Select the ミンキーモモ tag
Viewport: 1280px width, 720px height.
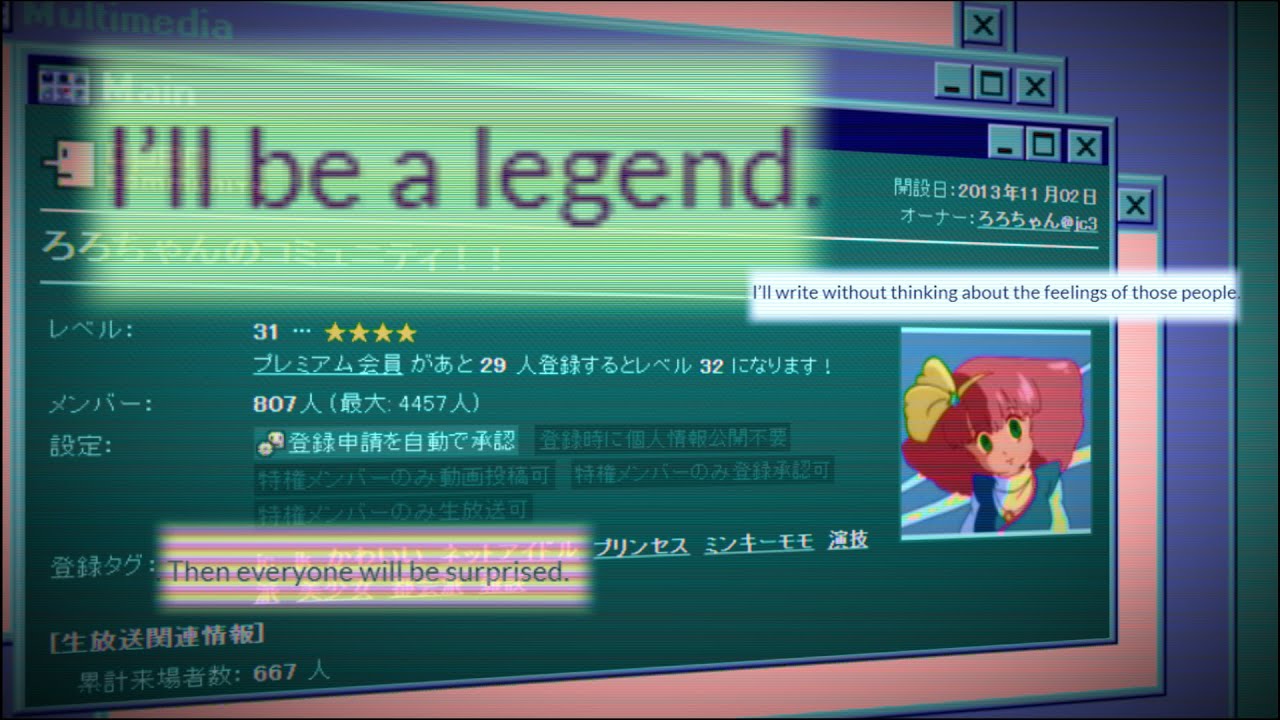point(759,543)
